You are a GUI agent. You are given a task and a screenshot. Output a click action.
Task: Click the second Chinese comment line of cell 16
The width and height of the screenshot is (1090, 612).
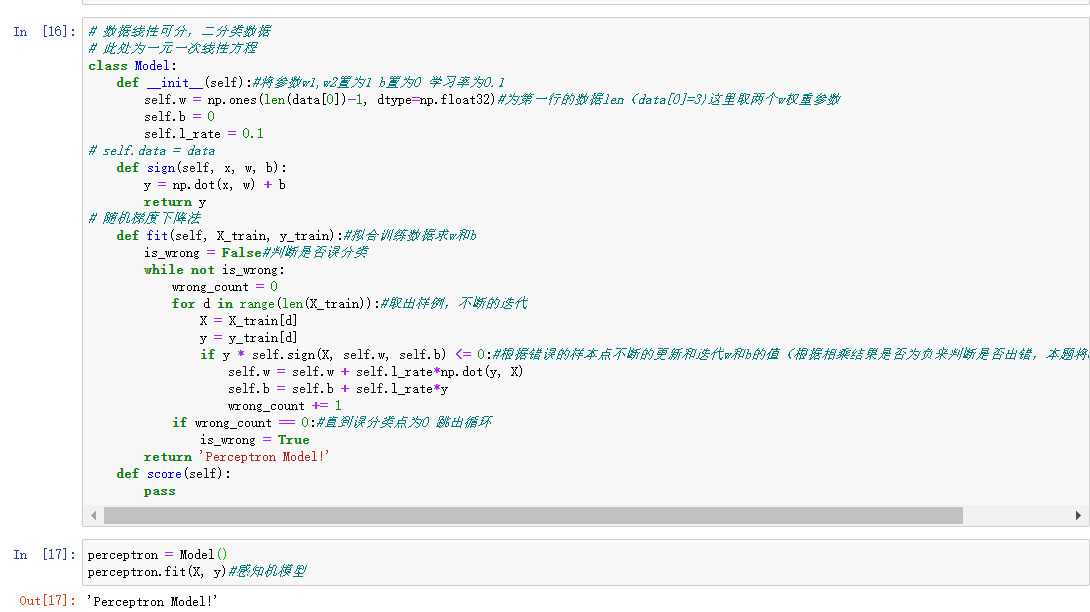pyautogui.click(x=172, y=49)
